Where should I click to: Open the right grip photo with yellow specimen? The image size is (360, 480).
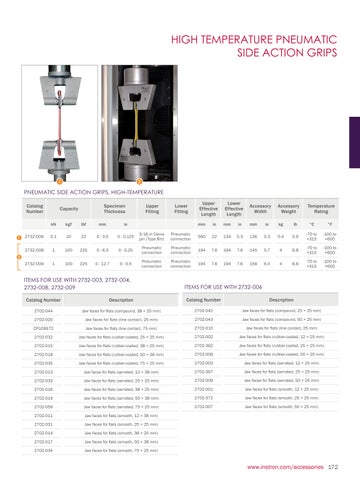click(x=139, y=123)
